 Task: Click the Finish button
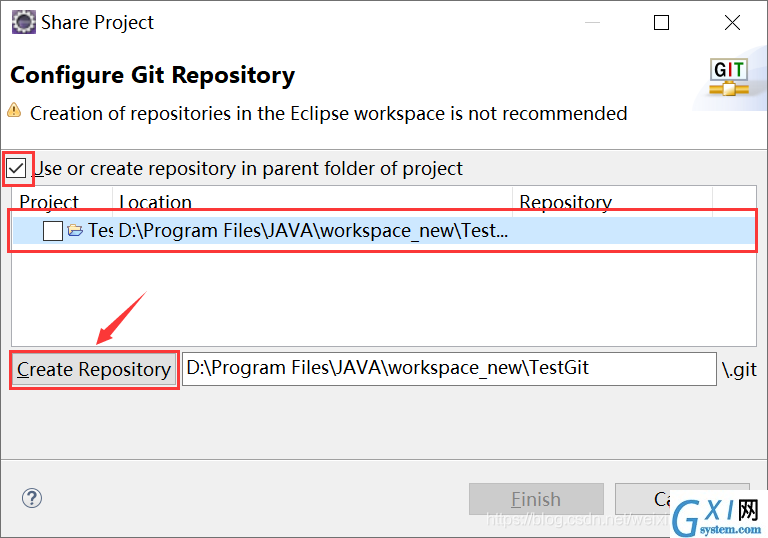[536, 499]
